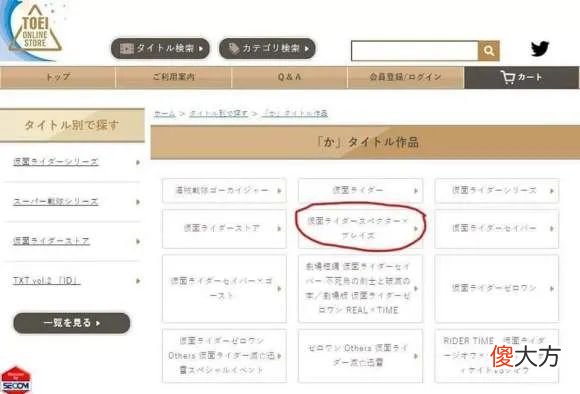Open the 劇場短編 仮面ライダーセイバー REAL×TIME tile
This screenshot has width=580, height=394.
pos(361,289)
